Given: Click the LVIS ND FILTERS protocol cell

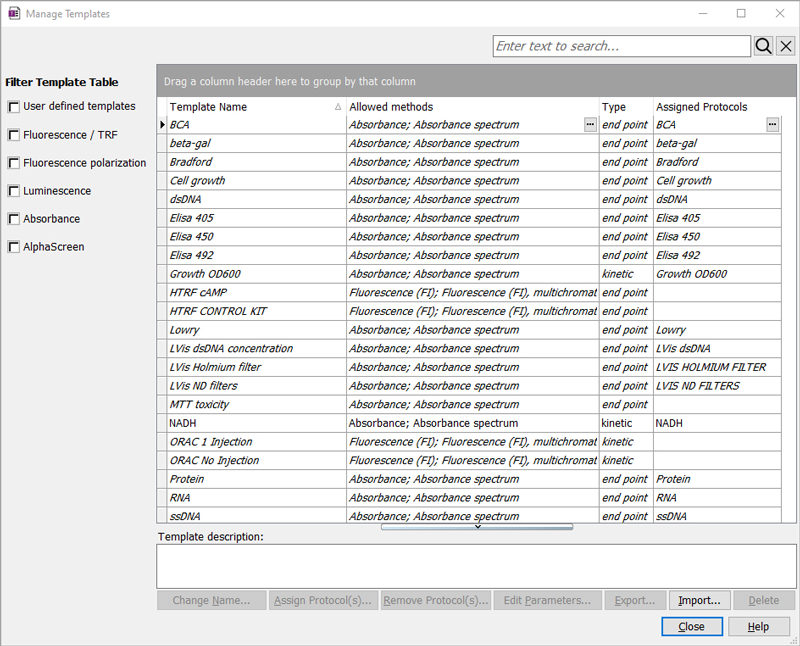Looking at the screenshot, I should pyautogui.click(x=717, y=386).
